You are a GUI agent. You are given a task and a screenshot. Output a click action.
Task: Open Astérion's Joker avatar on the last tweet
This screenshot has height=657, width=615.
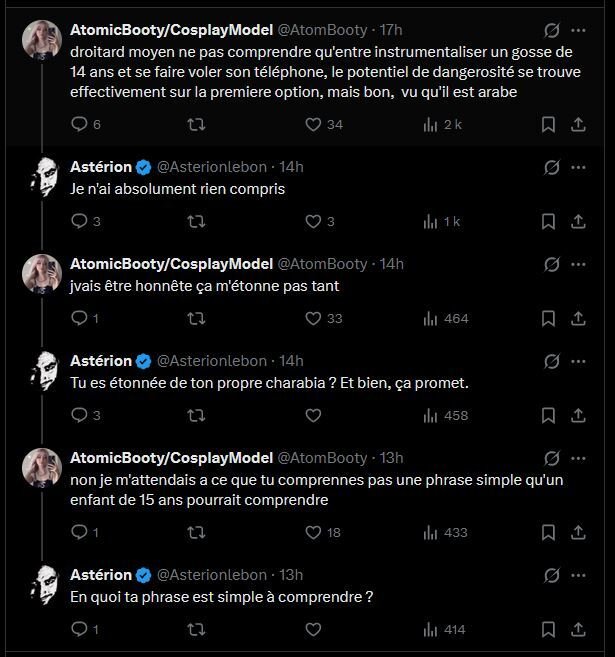coord(44,585)
